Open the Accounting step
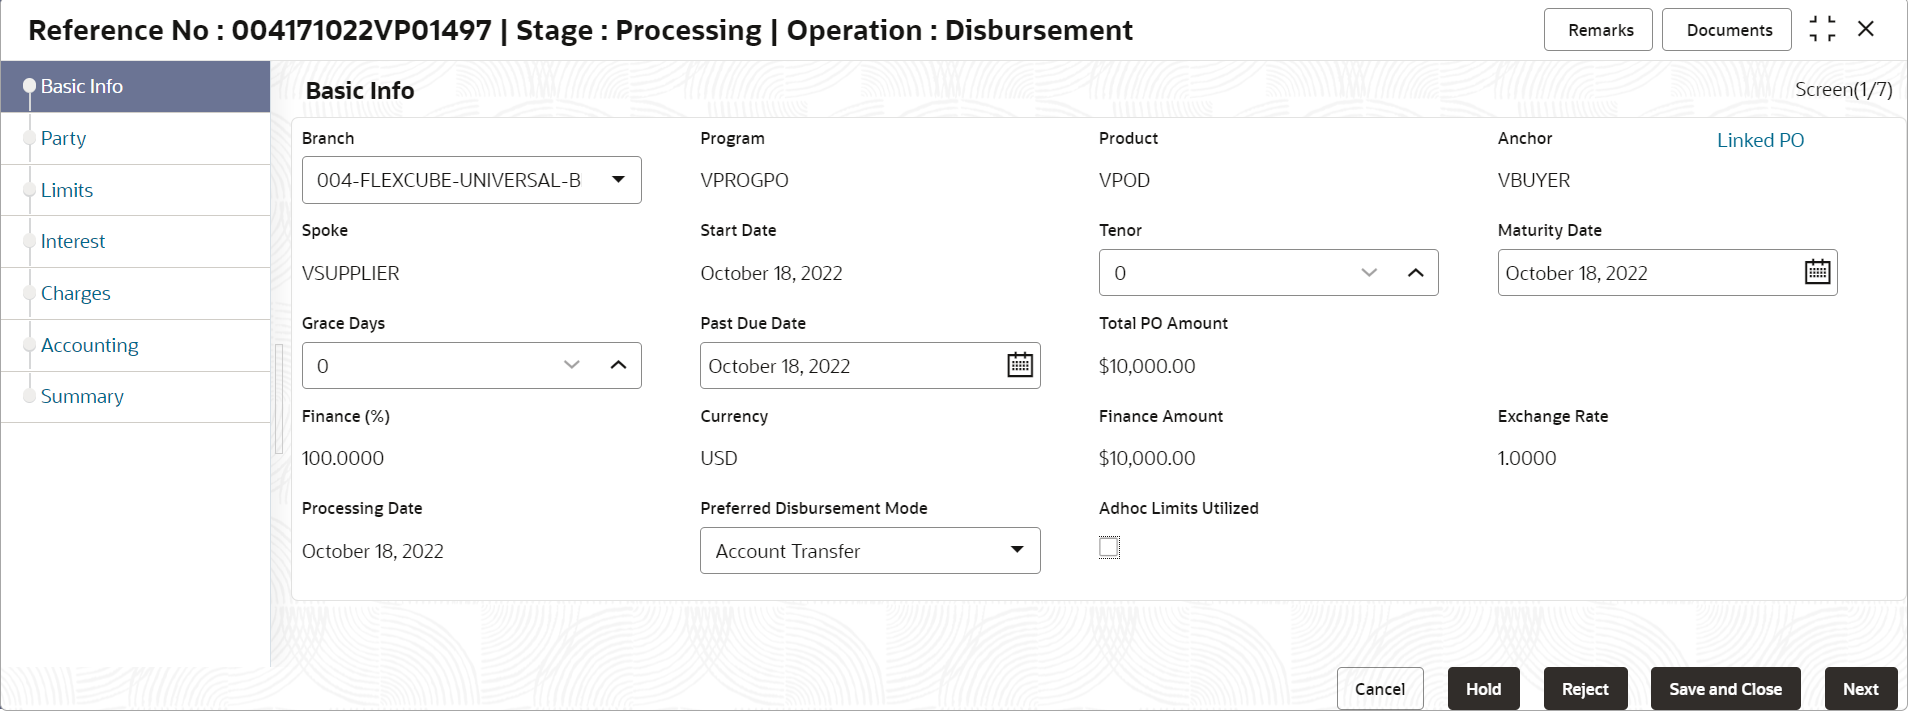 click(135, 346)
